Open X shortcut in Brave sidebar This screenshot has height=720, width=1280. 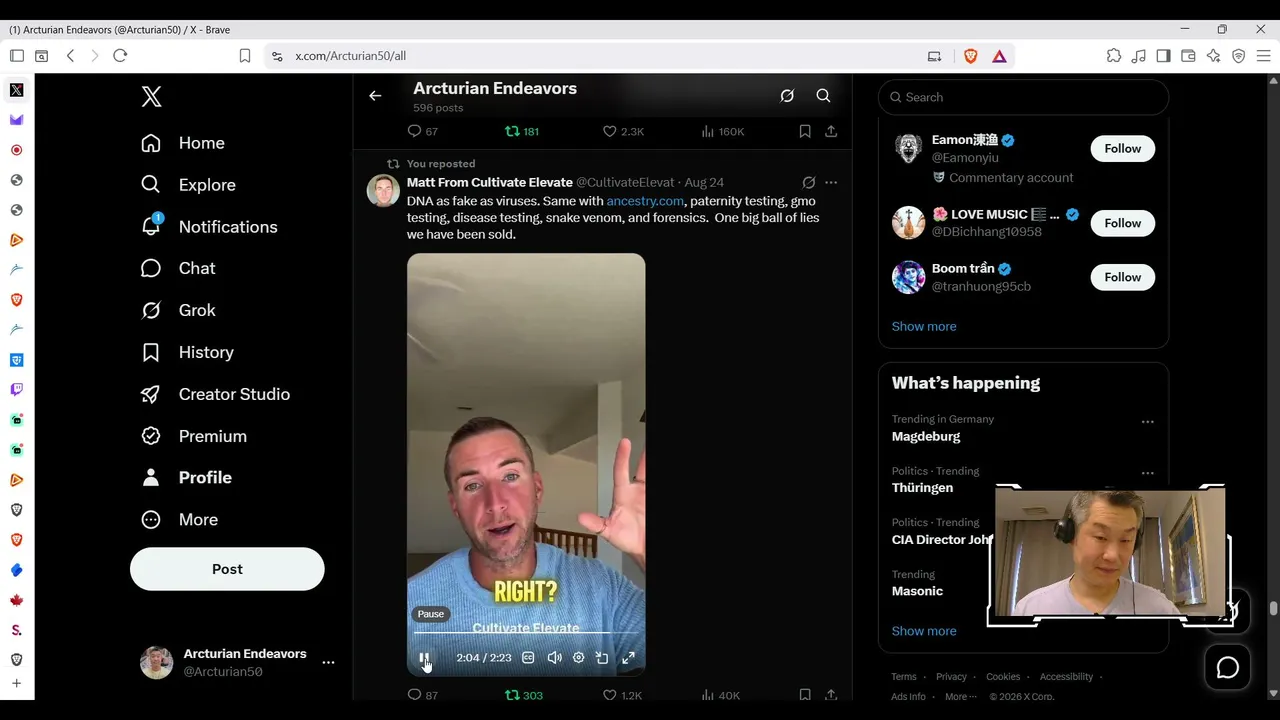17,90
